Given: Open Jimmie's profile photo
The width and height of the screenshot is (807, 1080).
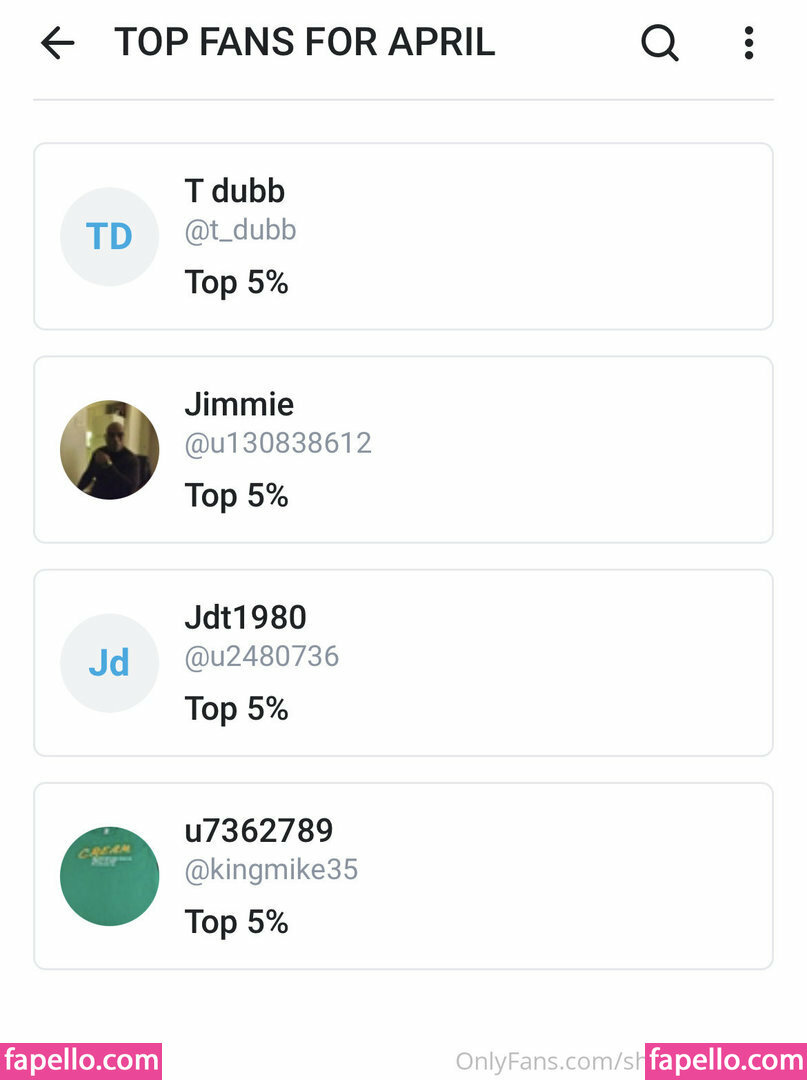Looking at the screenshot, I should tap(109, 449).
